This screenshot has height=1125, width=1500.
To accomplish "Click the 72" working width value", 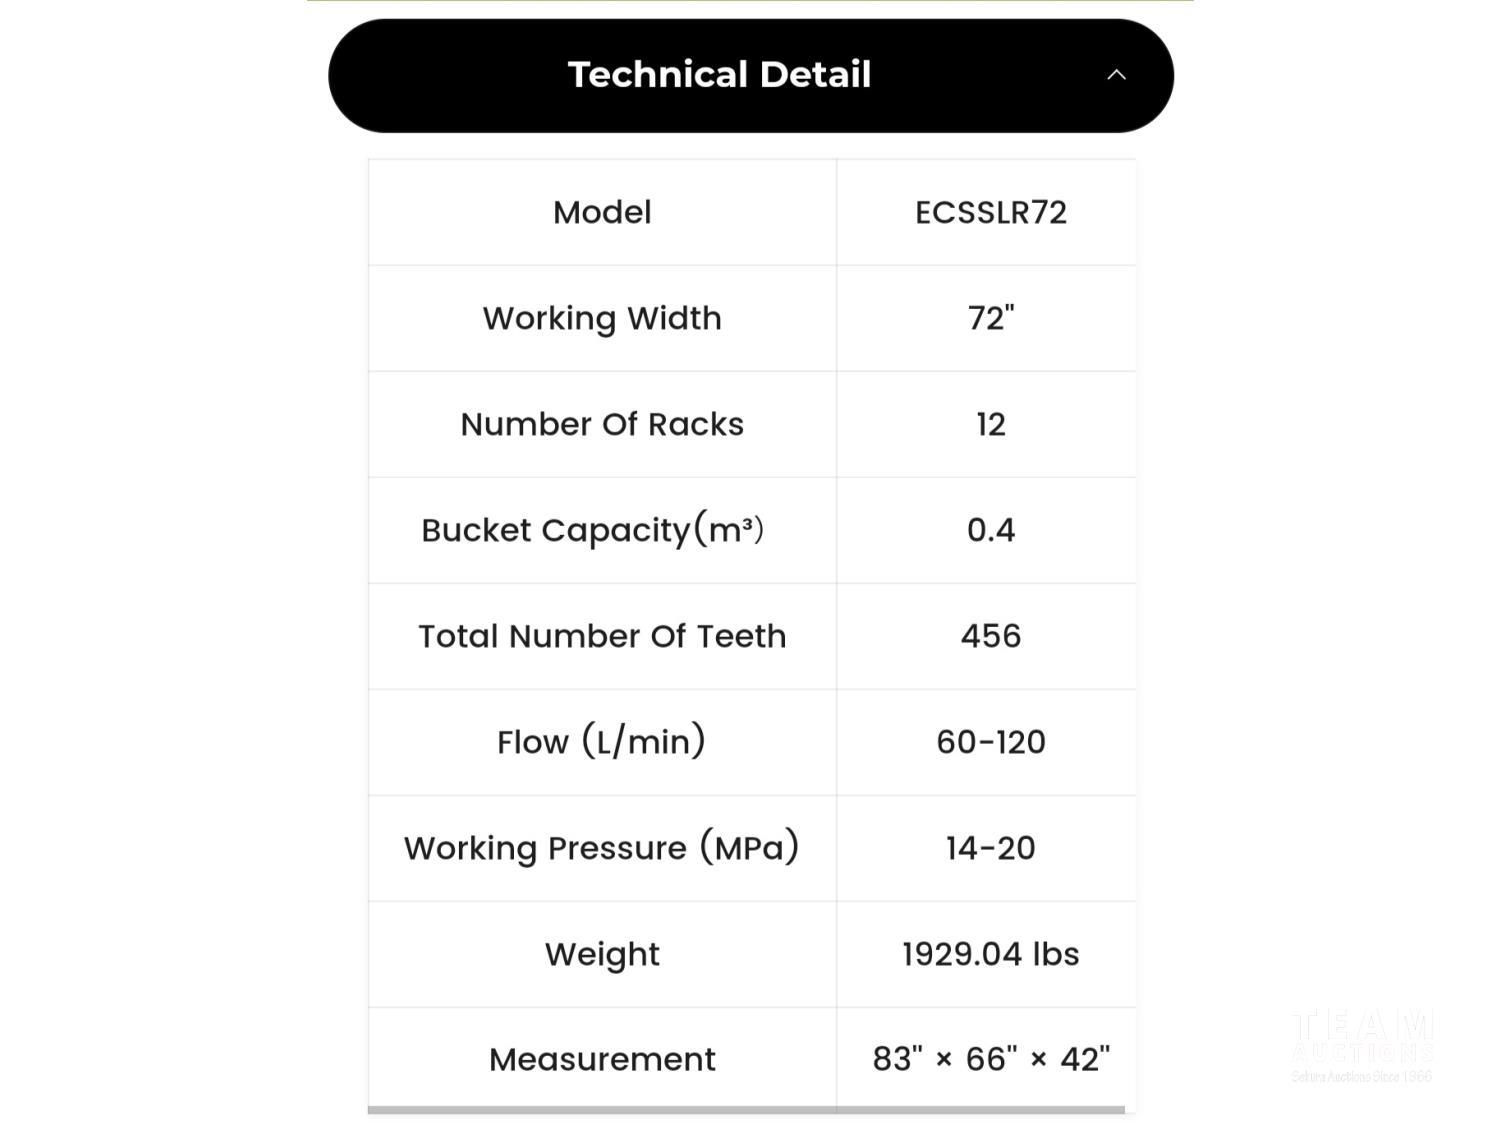I will 990,319.
